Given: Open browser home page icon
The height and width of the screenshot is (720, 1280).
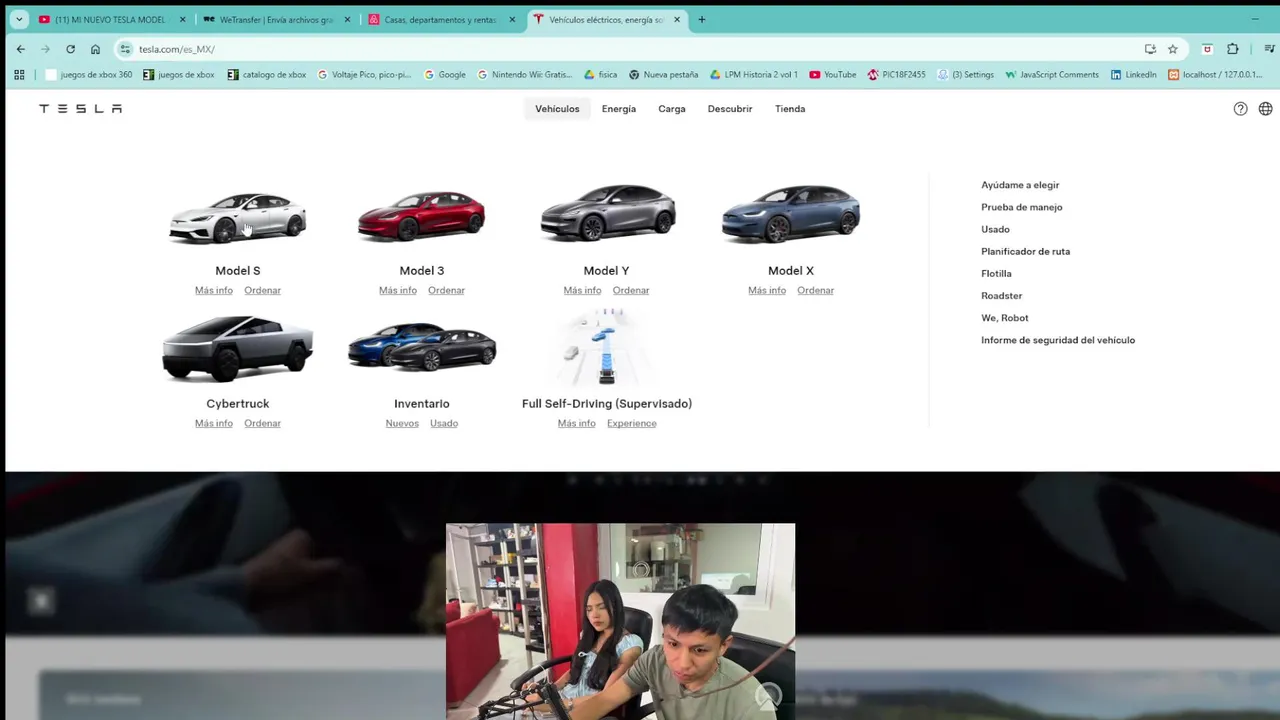Looking at the screenshot, I should coord(95,49).
